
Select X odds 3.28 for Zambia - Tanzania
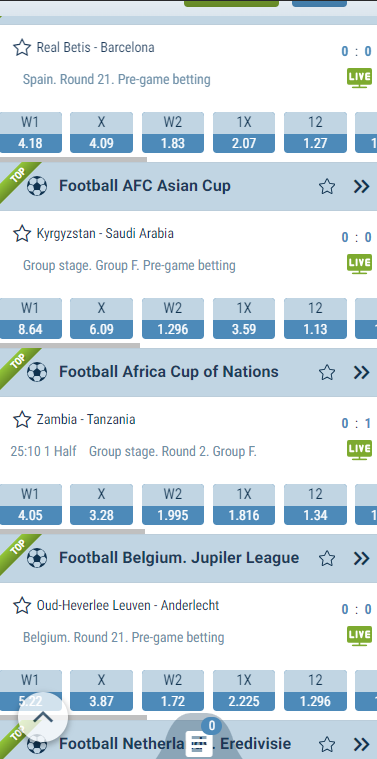101,504
